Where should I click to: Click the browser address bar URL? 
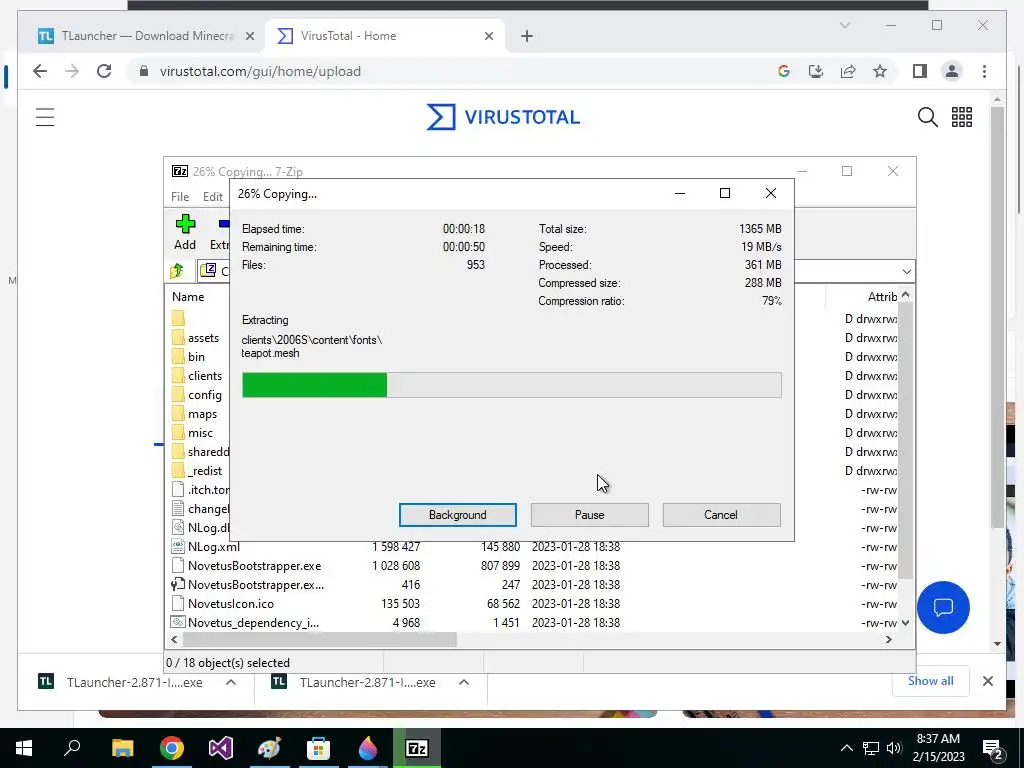(x=260, y=71)
